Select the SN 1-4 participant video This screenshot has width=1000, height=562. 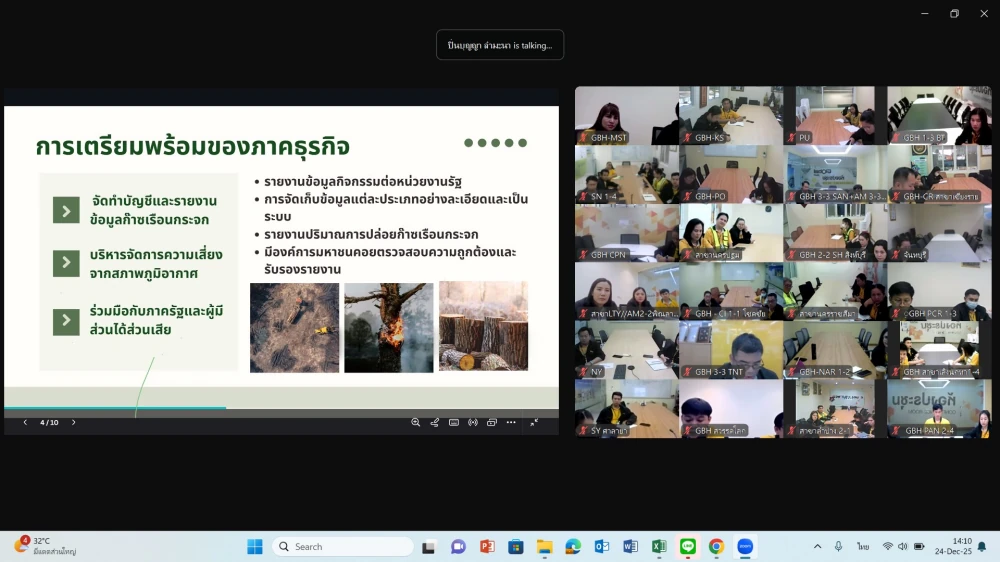[627, 174]
